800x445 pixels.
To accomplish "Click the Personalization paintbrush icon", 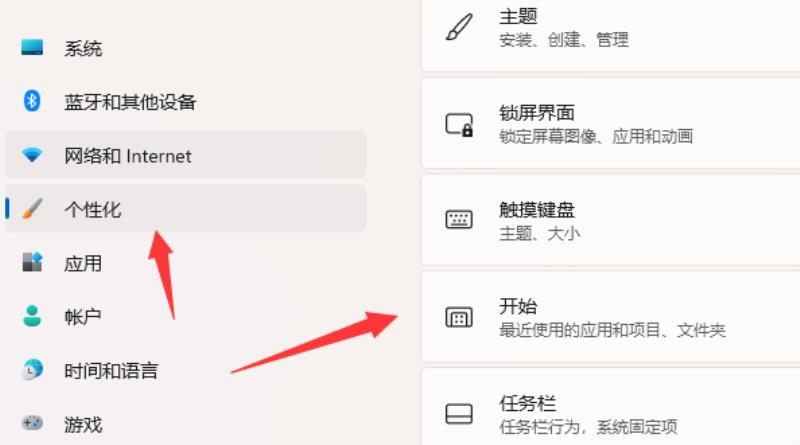I will pyautogui.click(x=32, y=209).
